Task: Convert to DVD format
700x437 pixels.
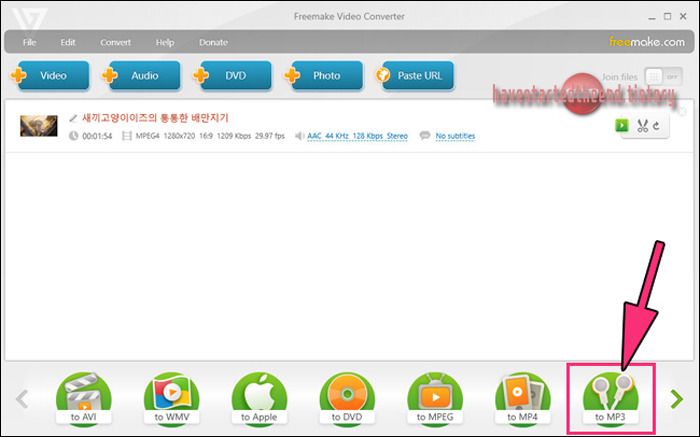Action: pyautogui.click(x=347, y=399)
